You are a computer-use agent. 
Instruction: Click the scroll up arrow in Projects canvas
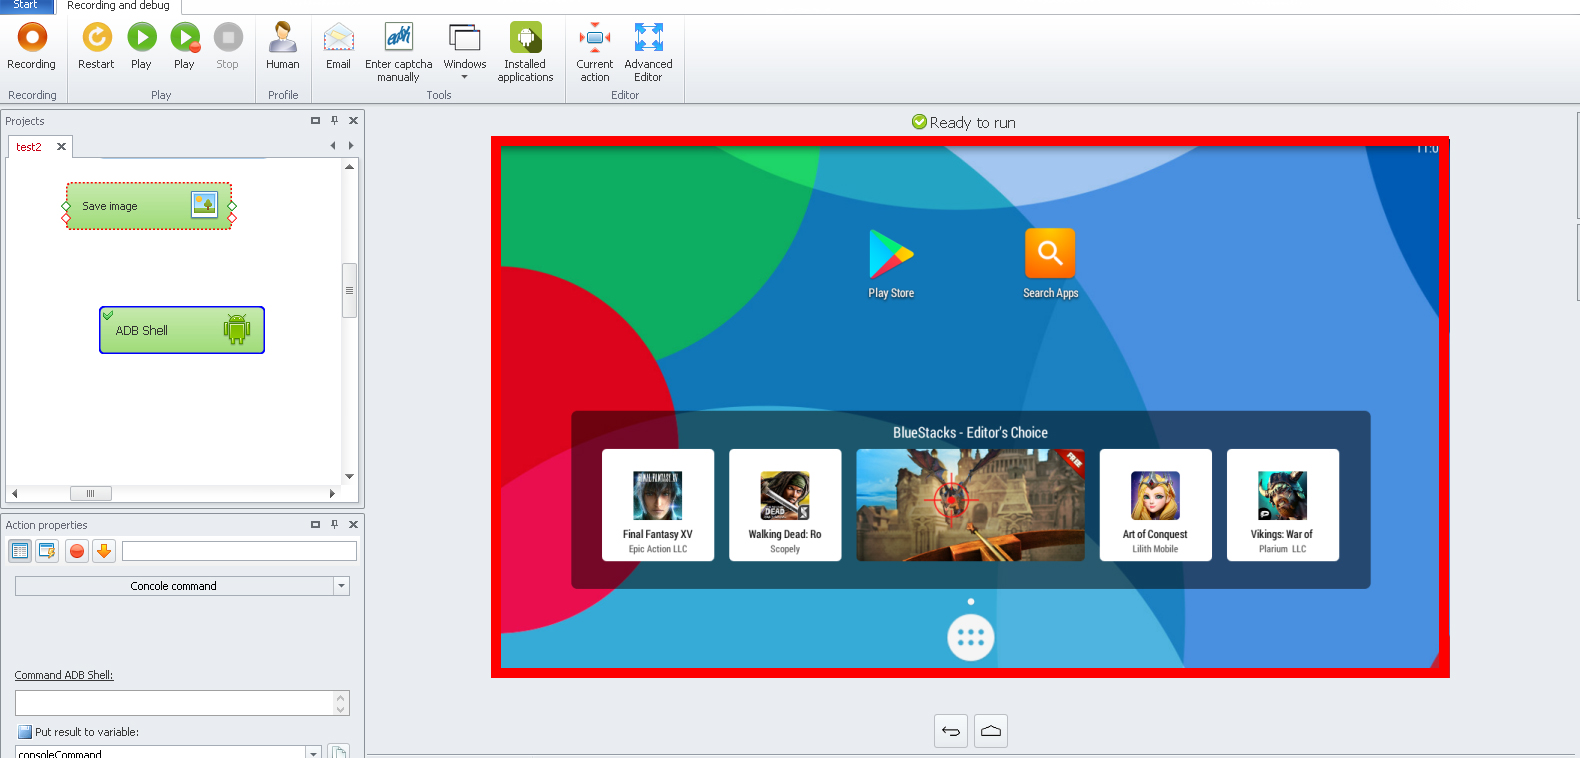349,167
